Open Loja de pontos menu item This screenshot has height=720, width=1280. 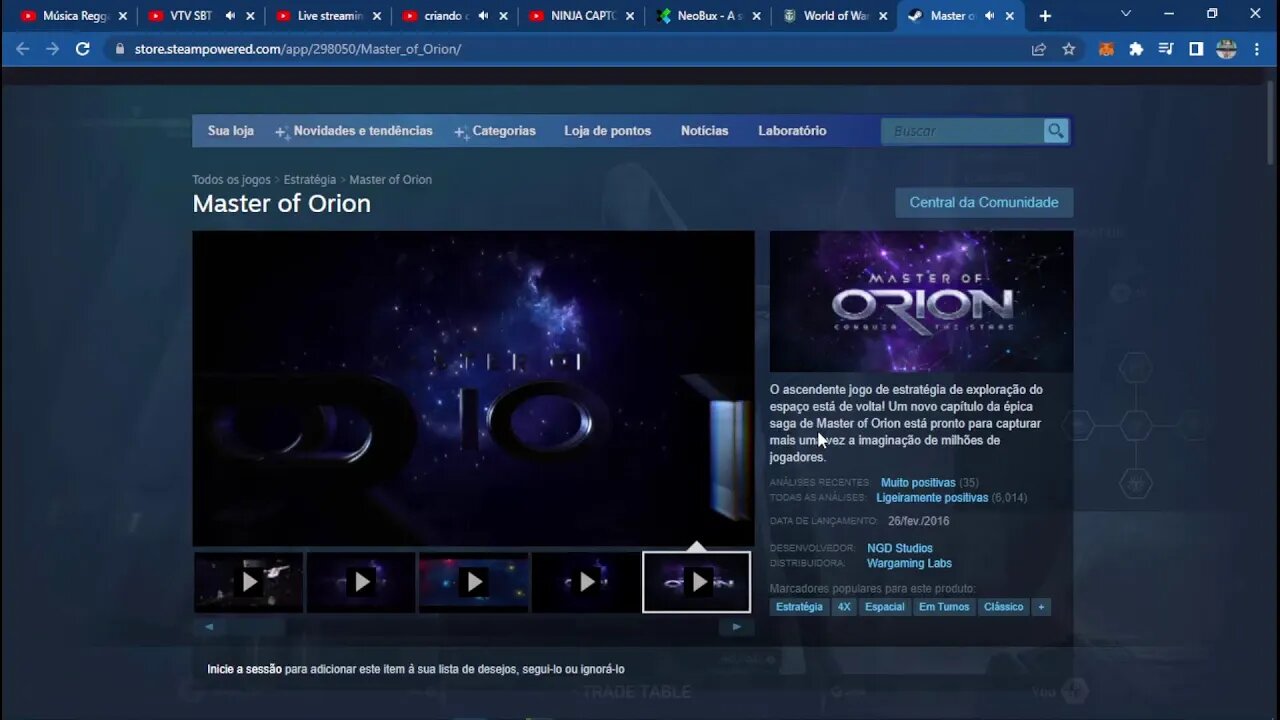(607, 131)
